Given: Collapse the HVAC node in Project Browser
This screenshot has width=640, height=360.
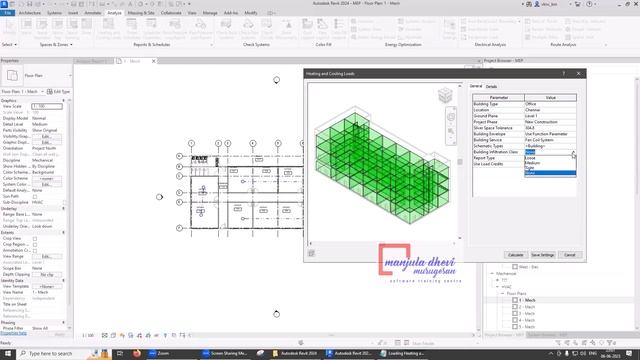Looking at the screenshot, I should pyautogui.click(x=498, y=287).
